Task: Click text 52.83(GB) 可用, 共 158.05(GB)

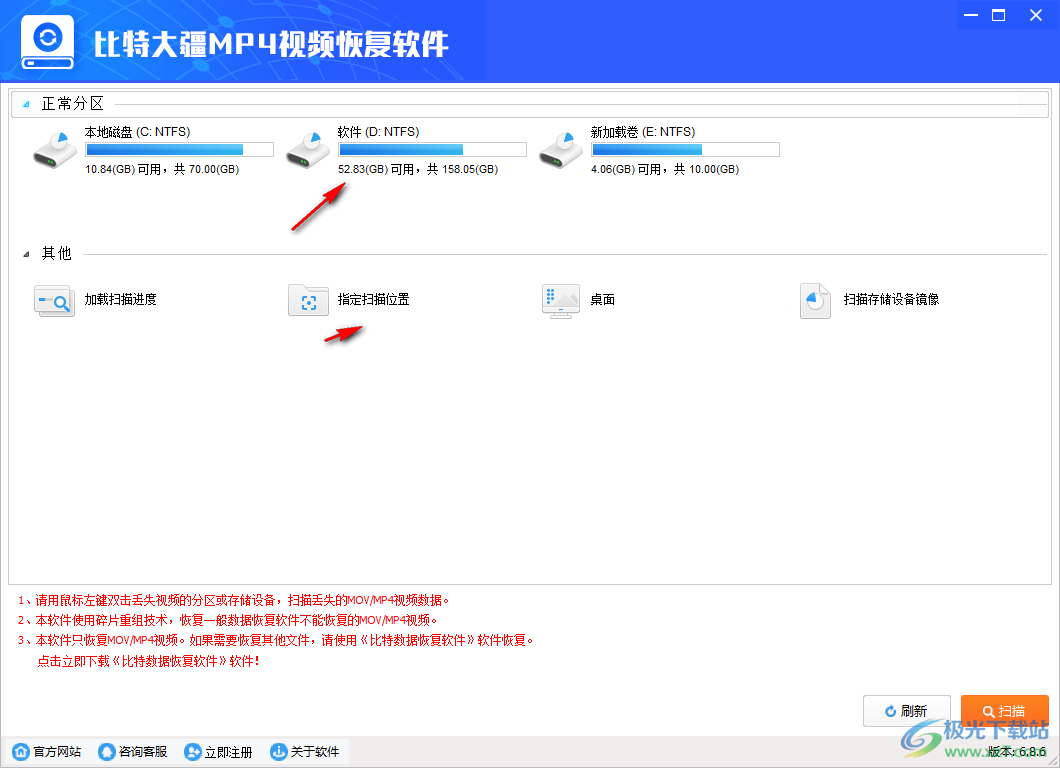Action: pos(418,169)
